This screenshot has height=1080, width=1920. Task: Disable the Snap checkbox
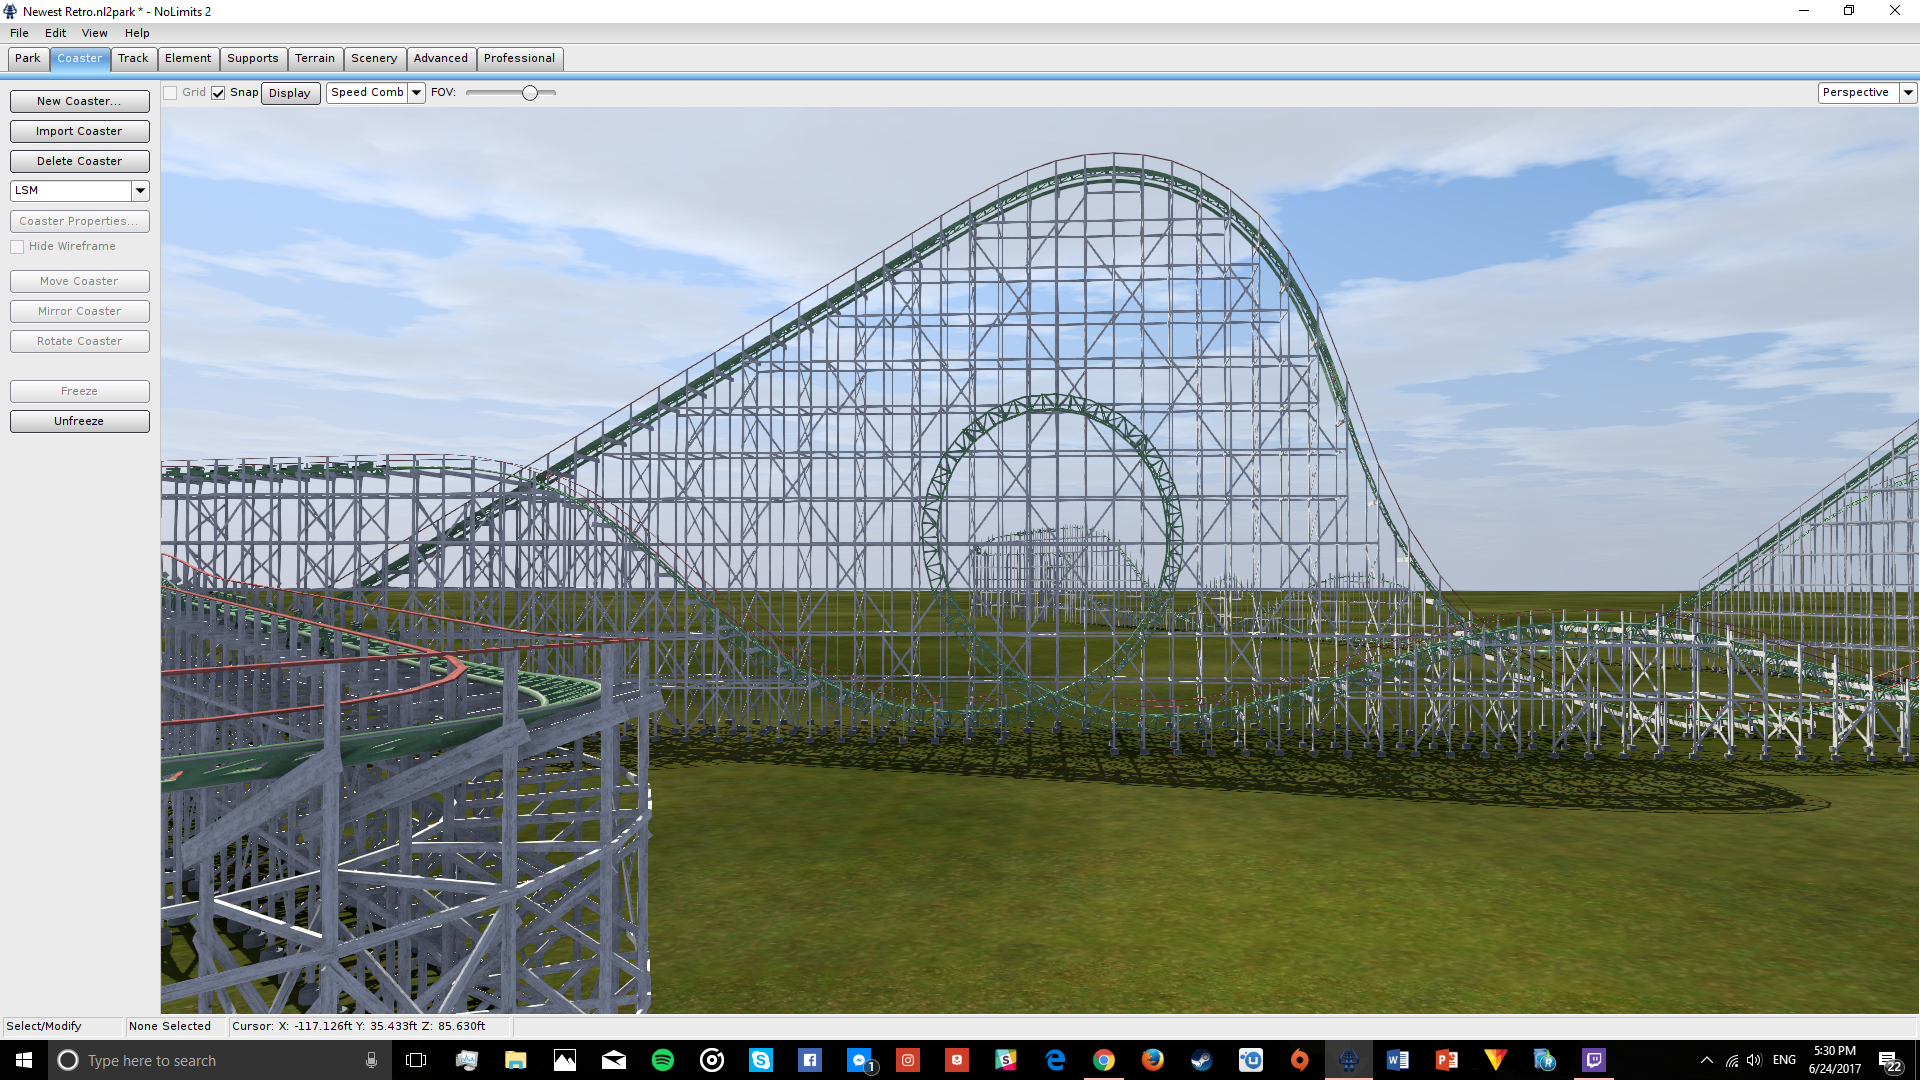pos(218,93)
